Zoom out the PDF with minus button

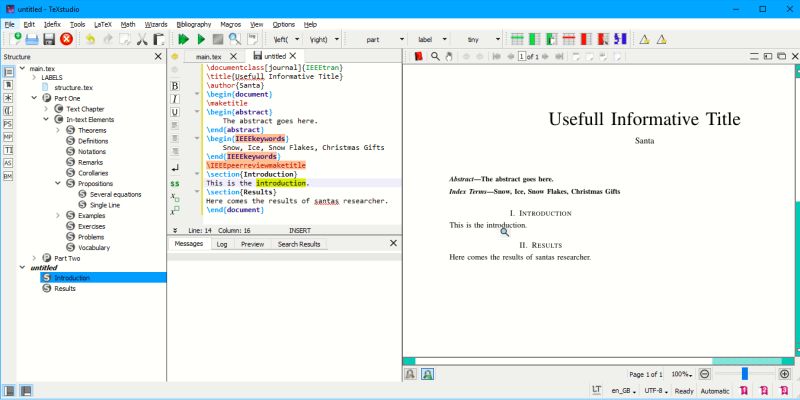click(705, 374)
